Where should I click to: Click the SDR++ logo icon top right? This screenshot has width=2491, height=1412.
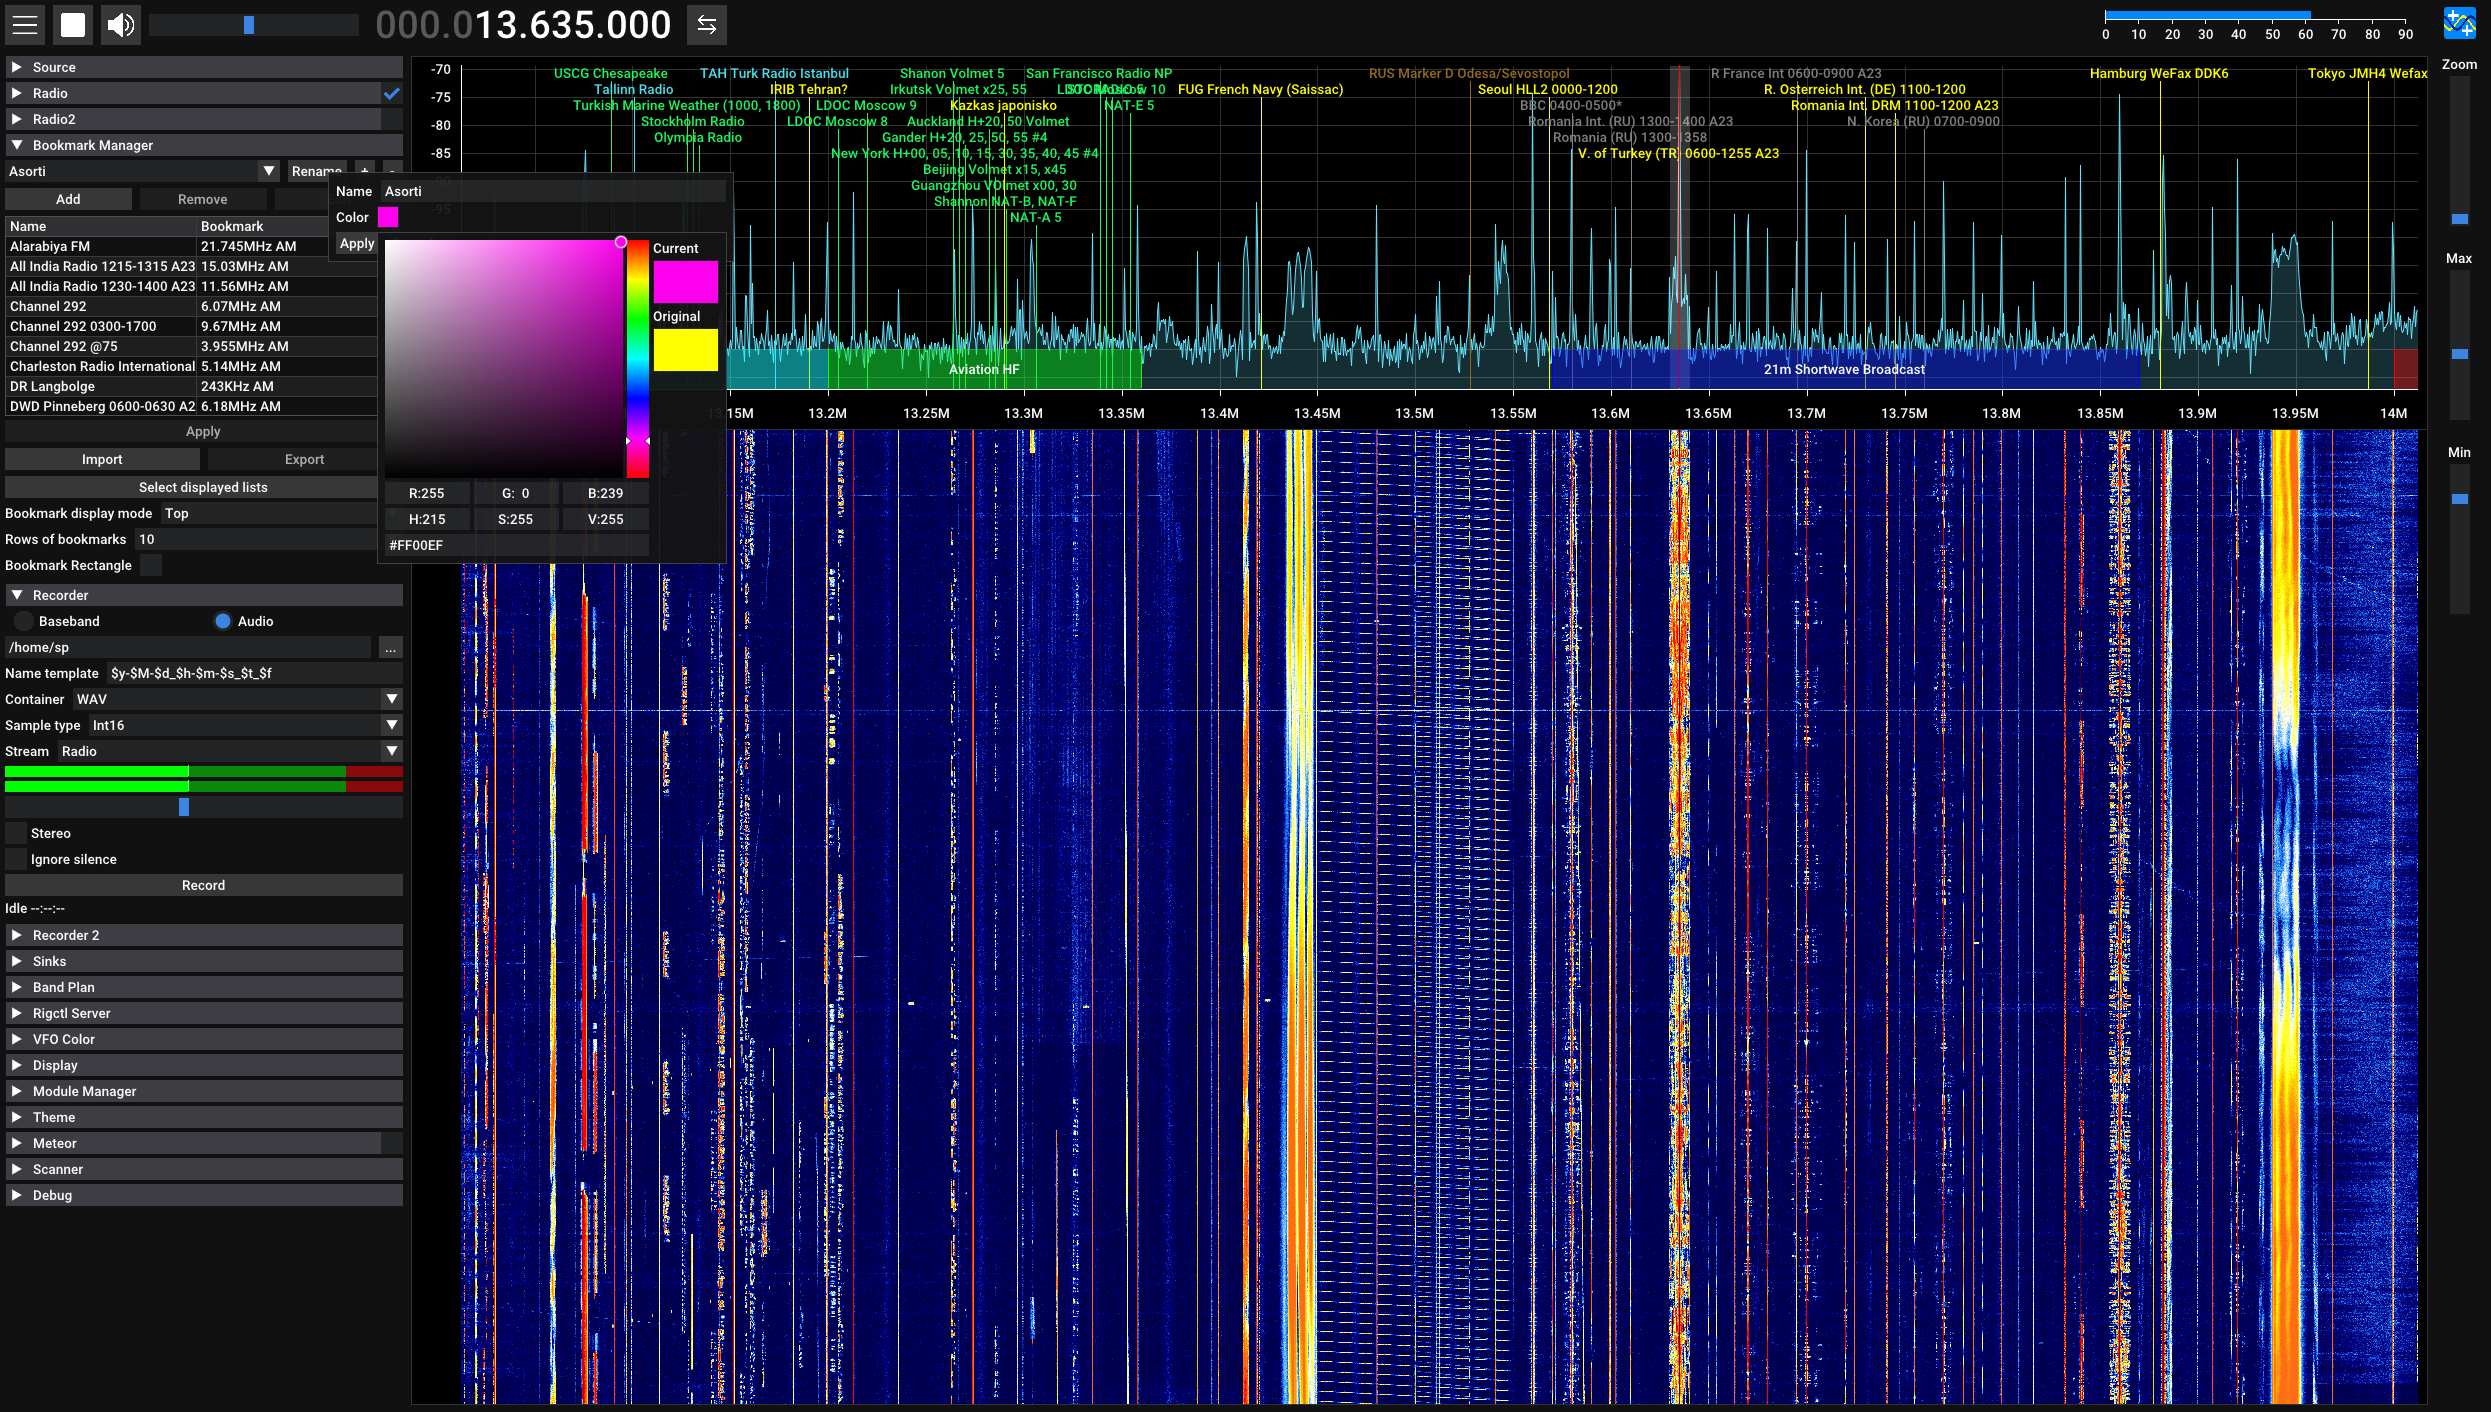coord(2459,24)
